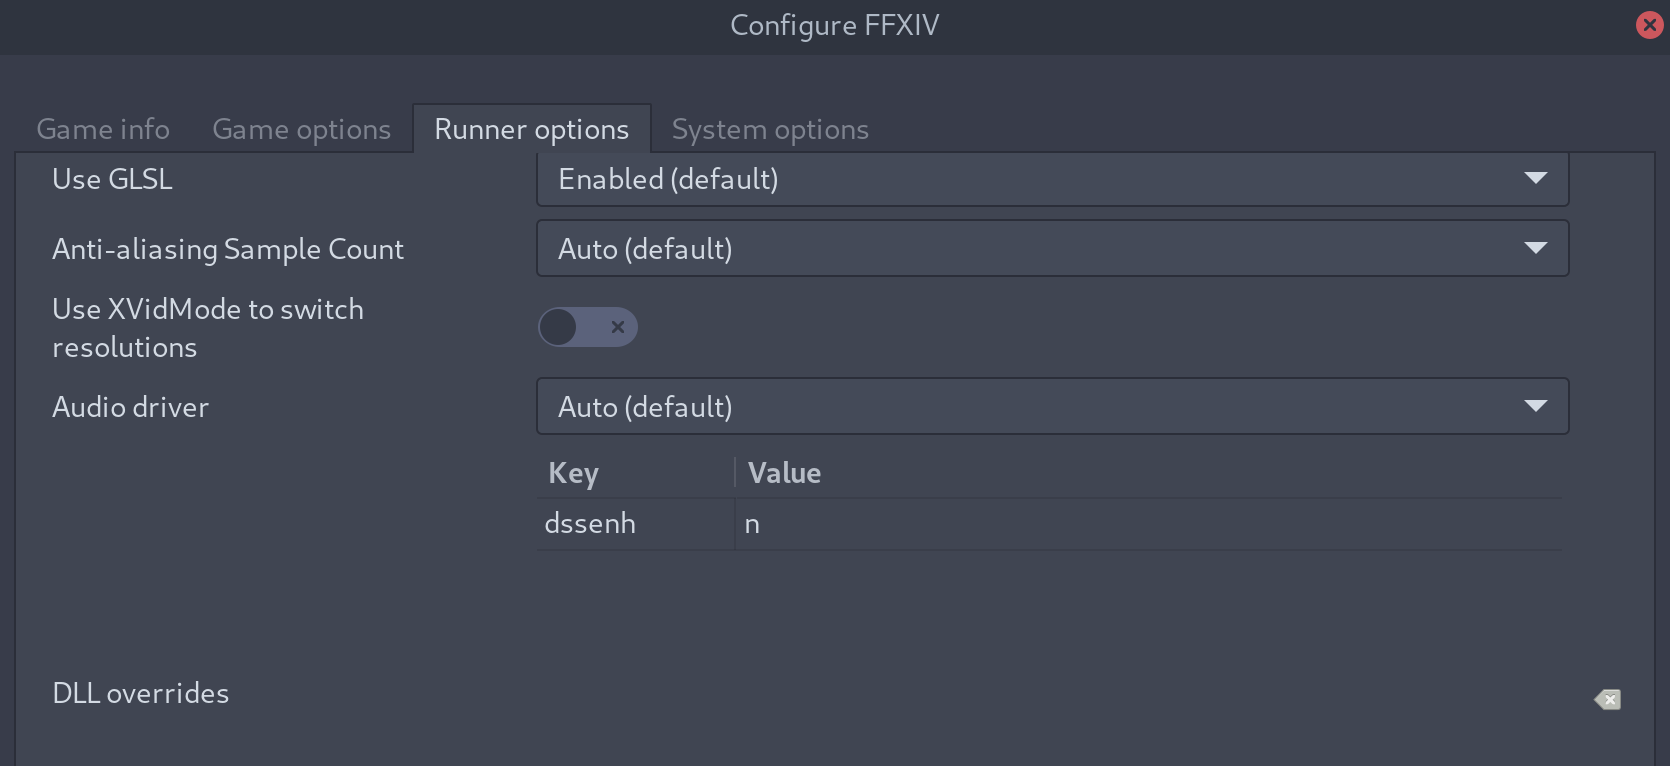Switch to the Game info tab

pos(103,129)
